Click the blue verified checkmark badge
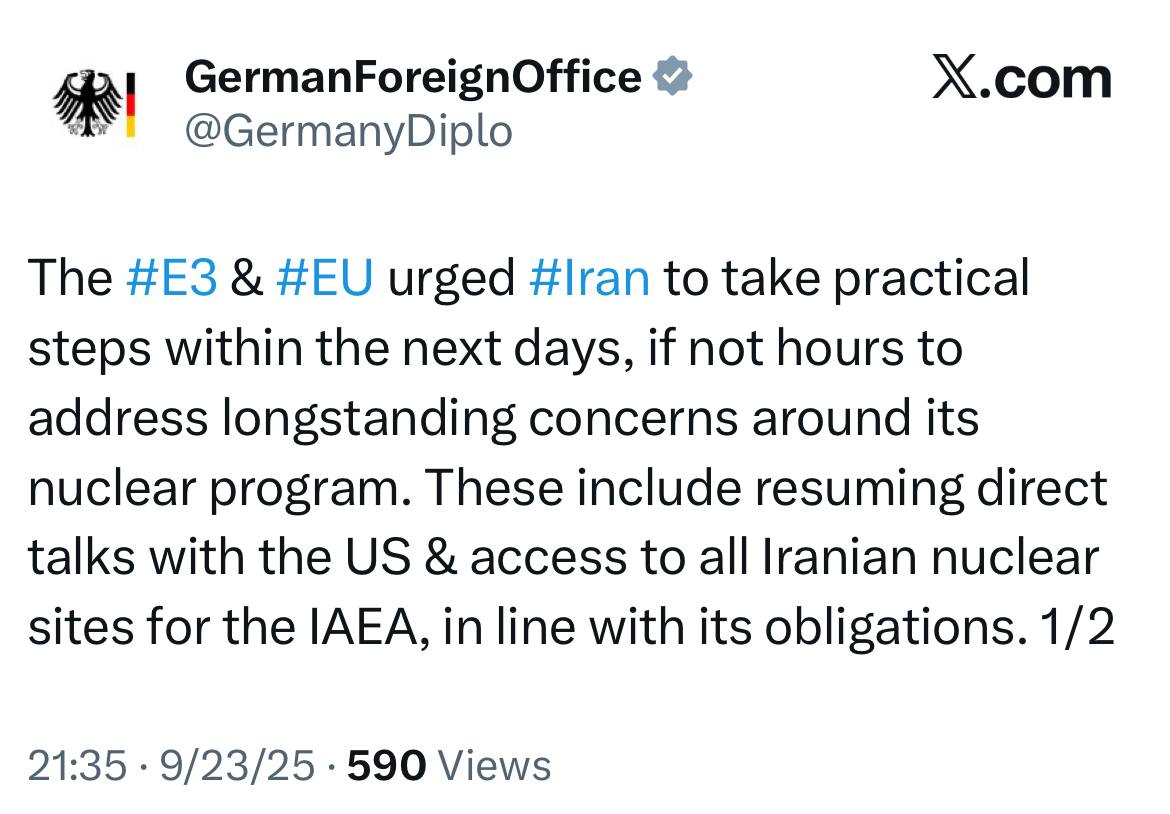This screenshot has height=814, width=1170. [672, 77]
